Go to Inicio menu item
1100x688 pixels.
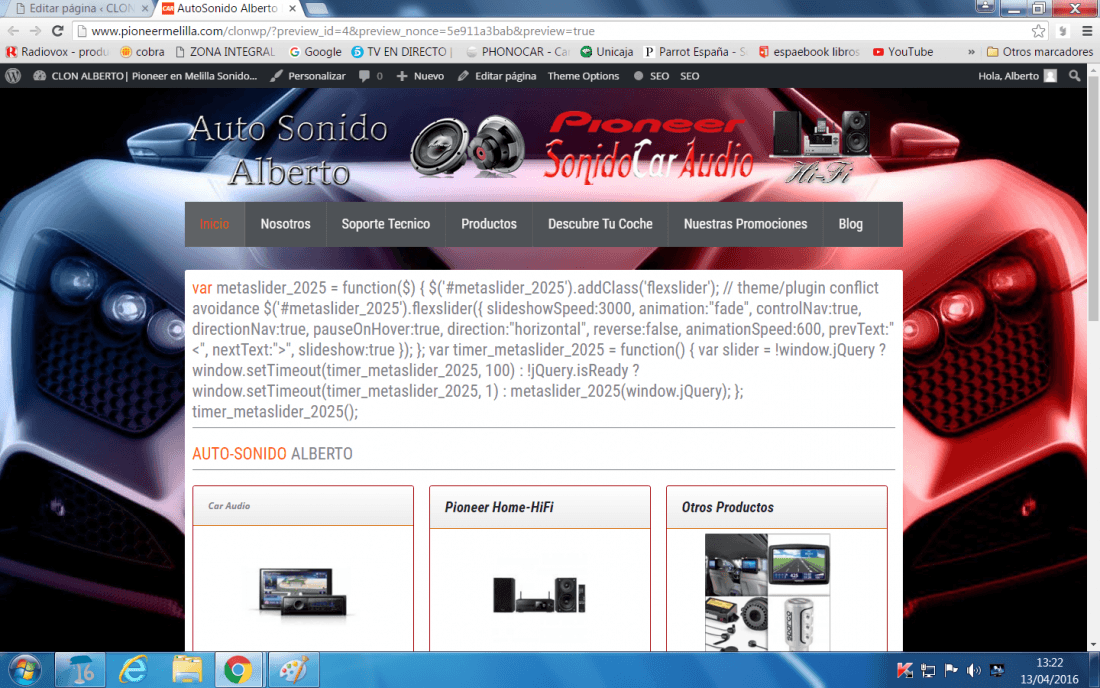214,224
